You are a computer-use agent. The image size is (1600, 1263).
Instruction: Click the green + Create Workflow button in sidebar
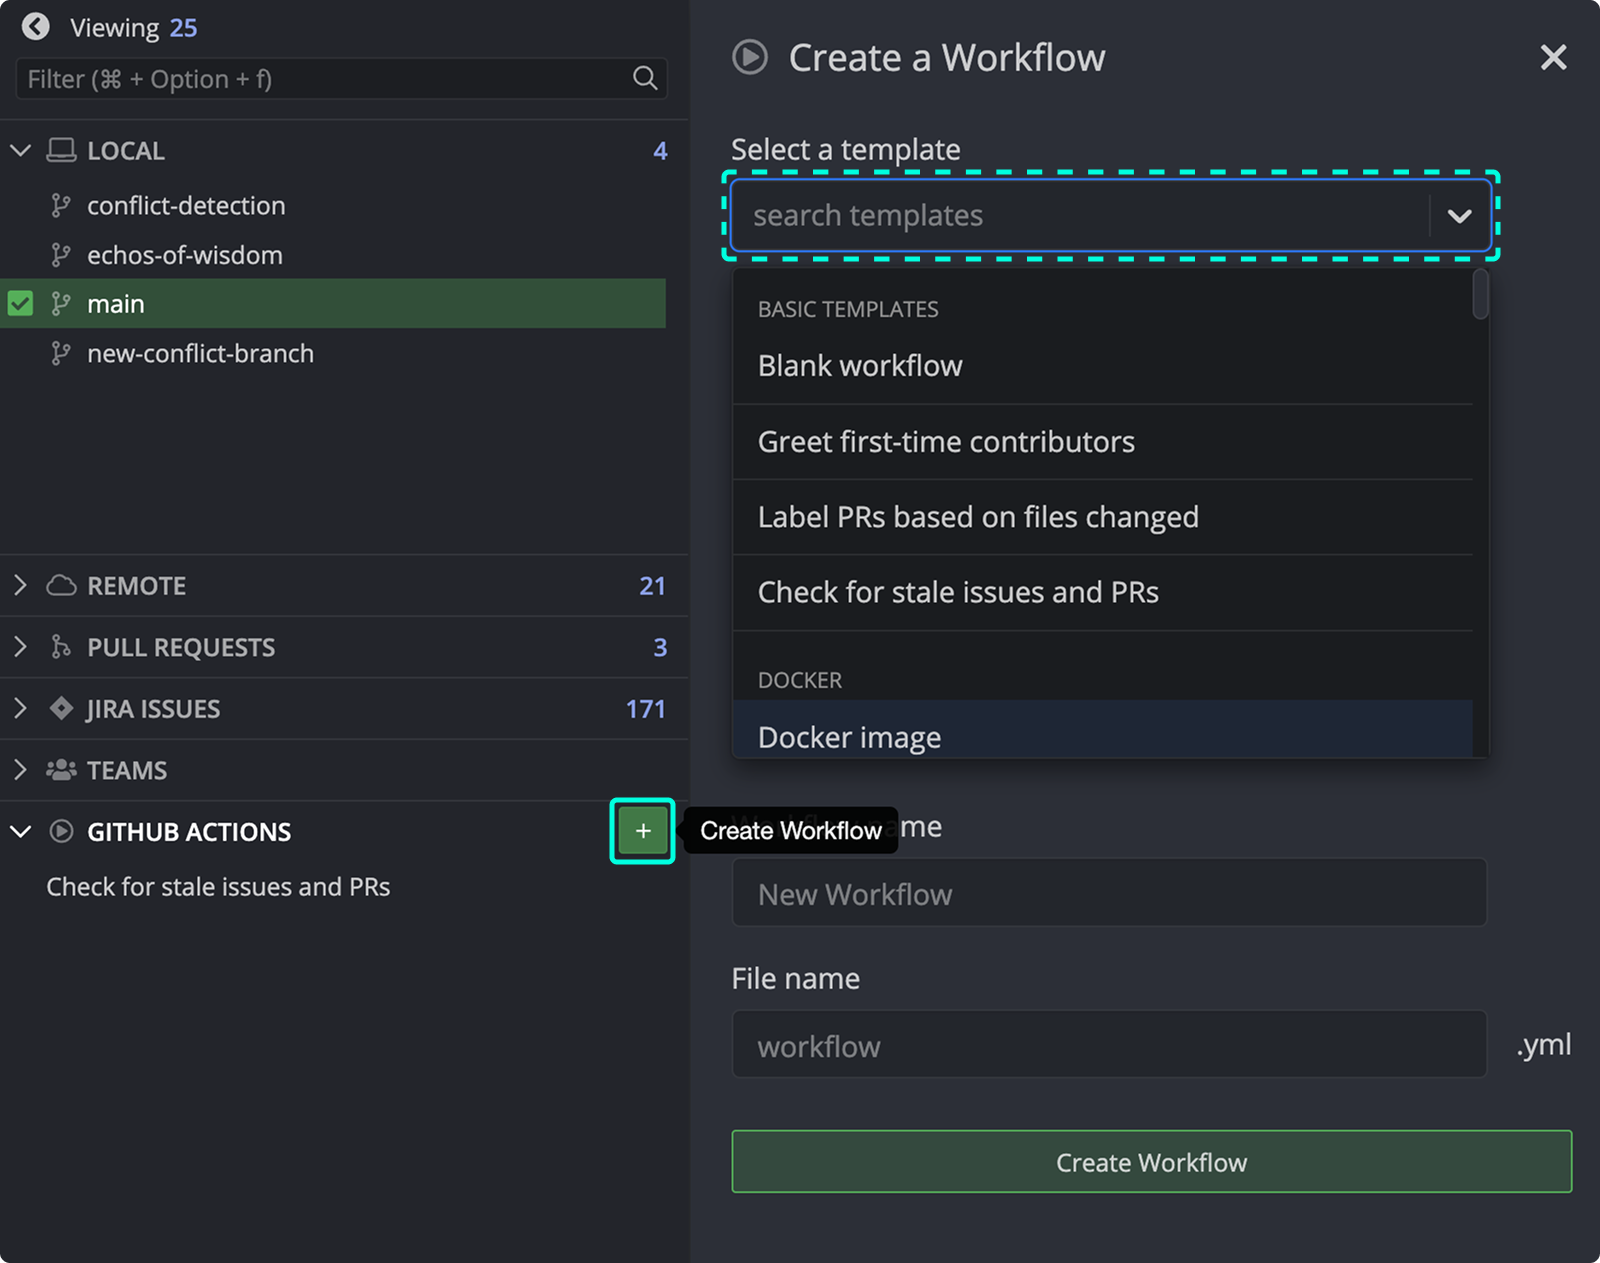(641, 830)
